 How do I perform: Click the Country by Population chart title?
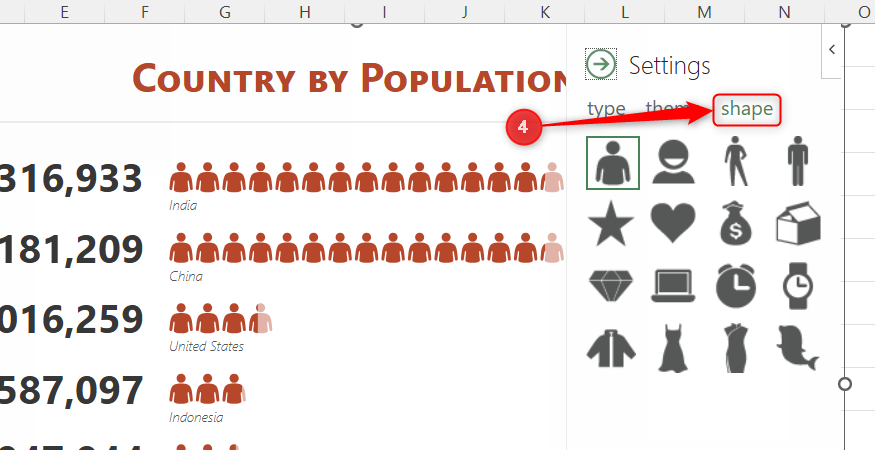349,78
